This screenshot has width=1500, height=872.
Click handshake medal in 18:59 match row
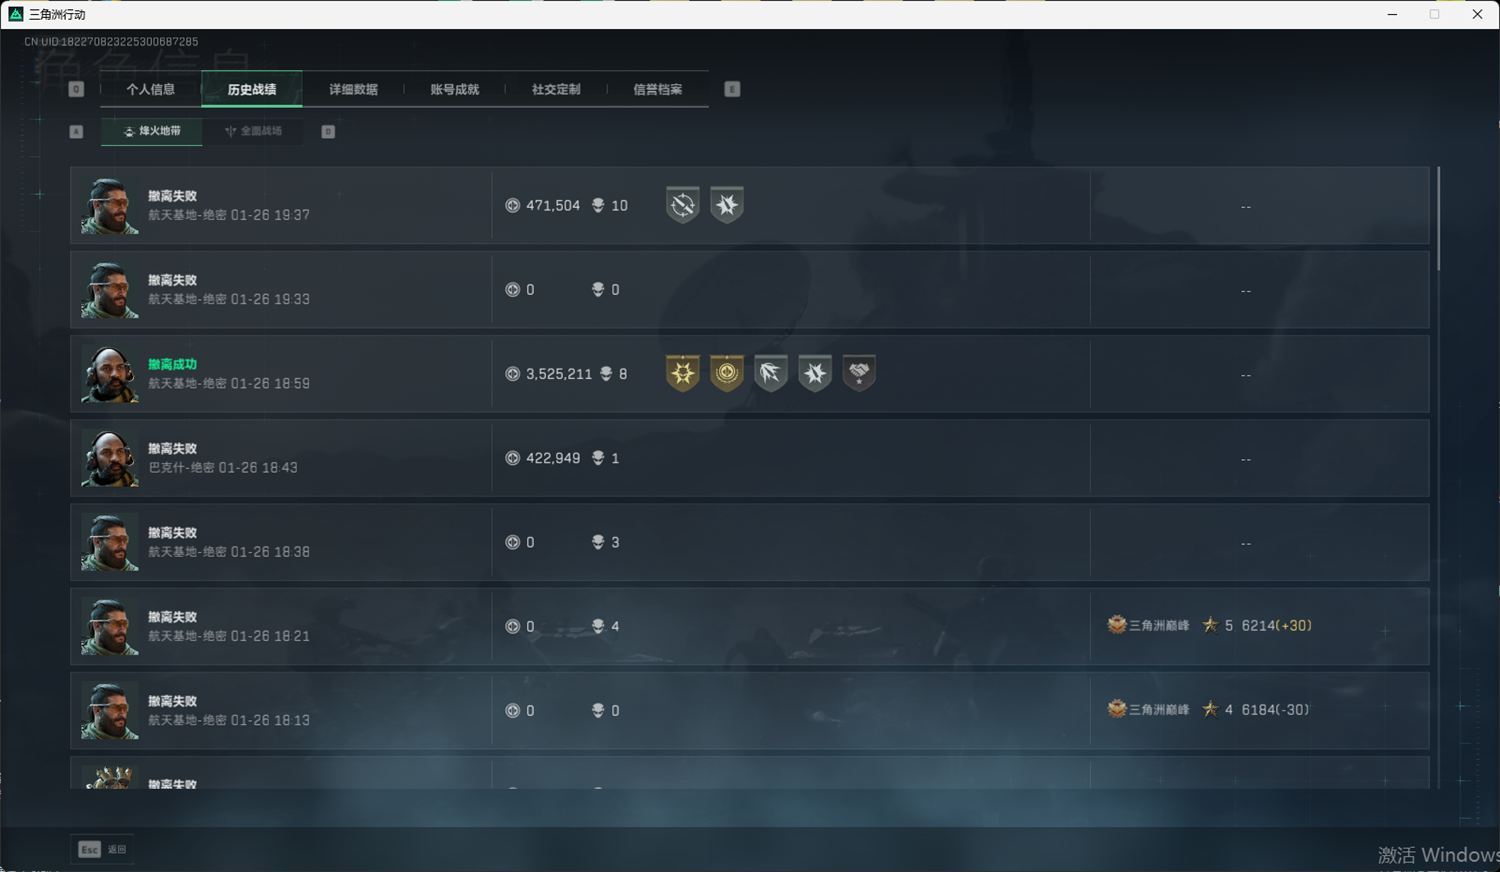859,373
